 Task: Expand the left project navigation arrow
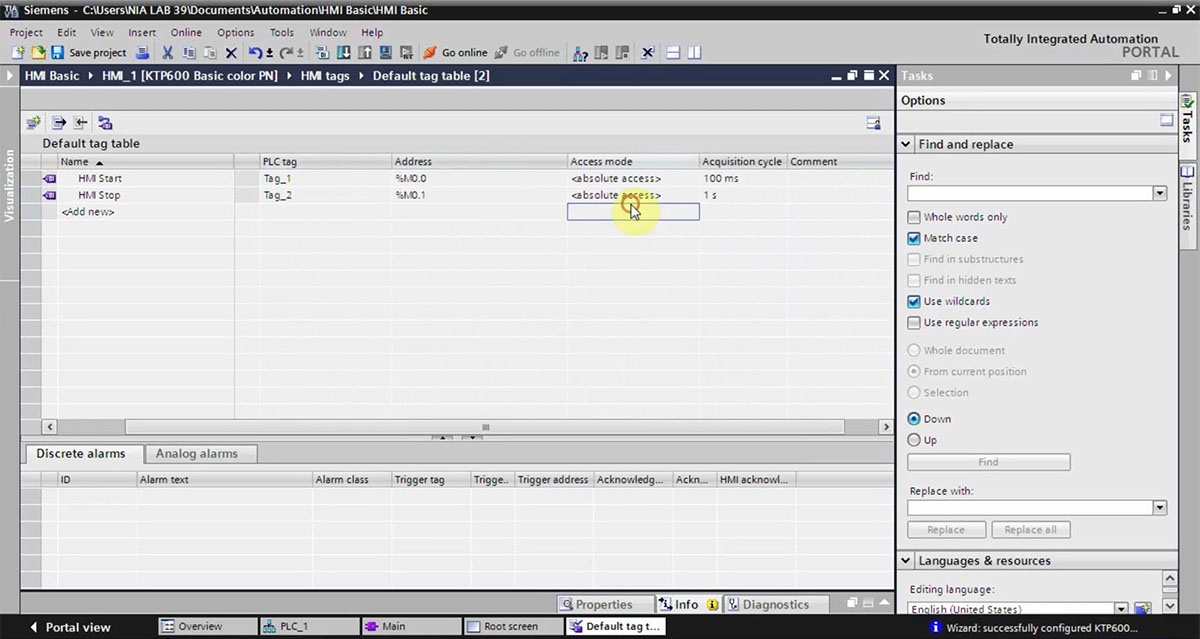click(9, 75)
